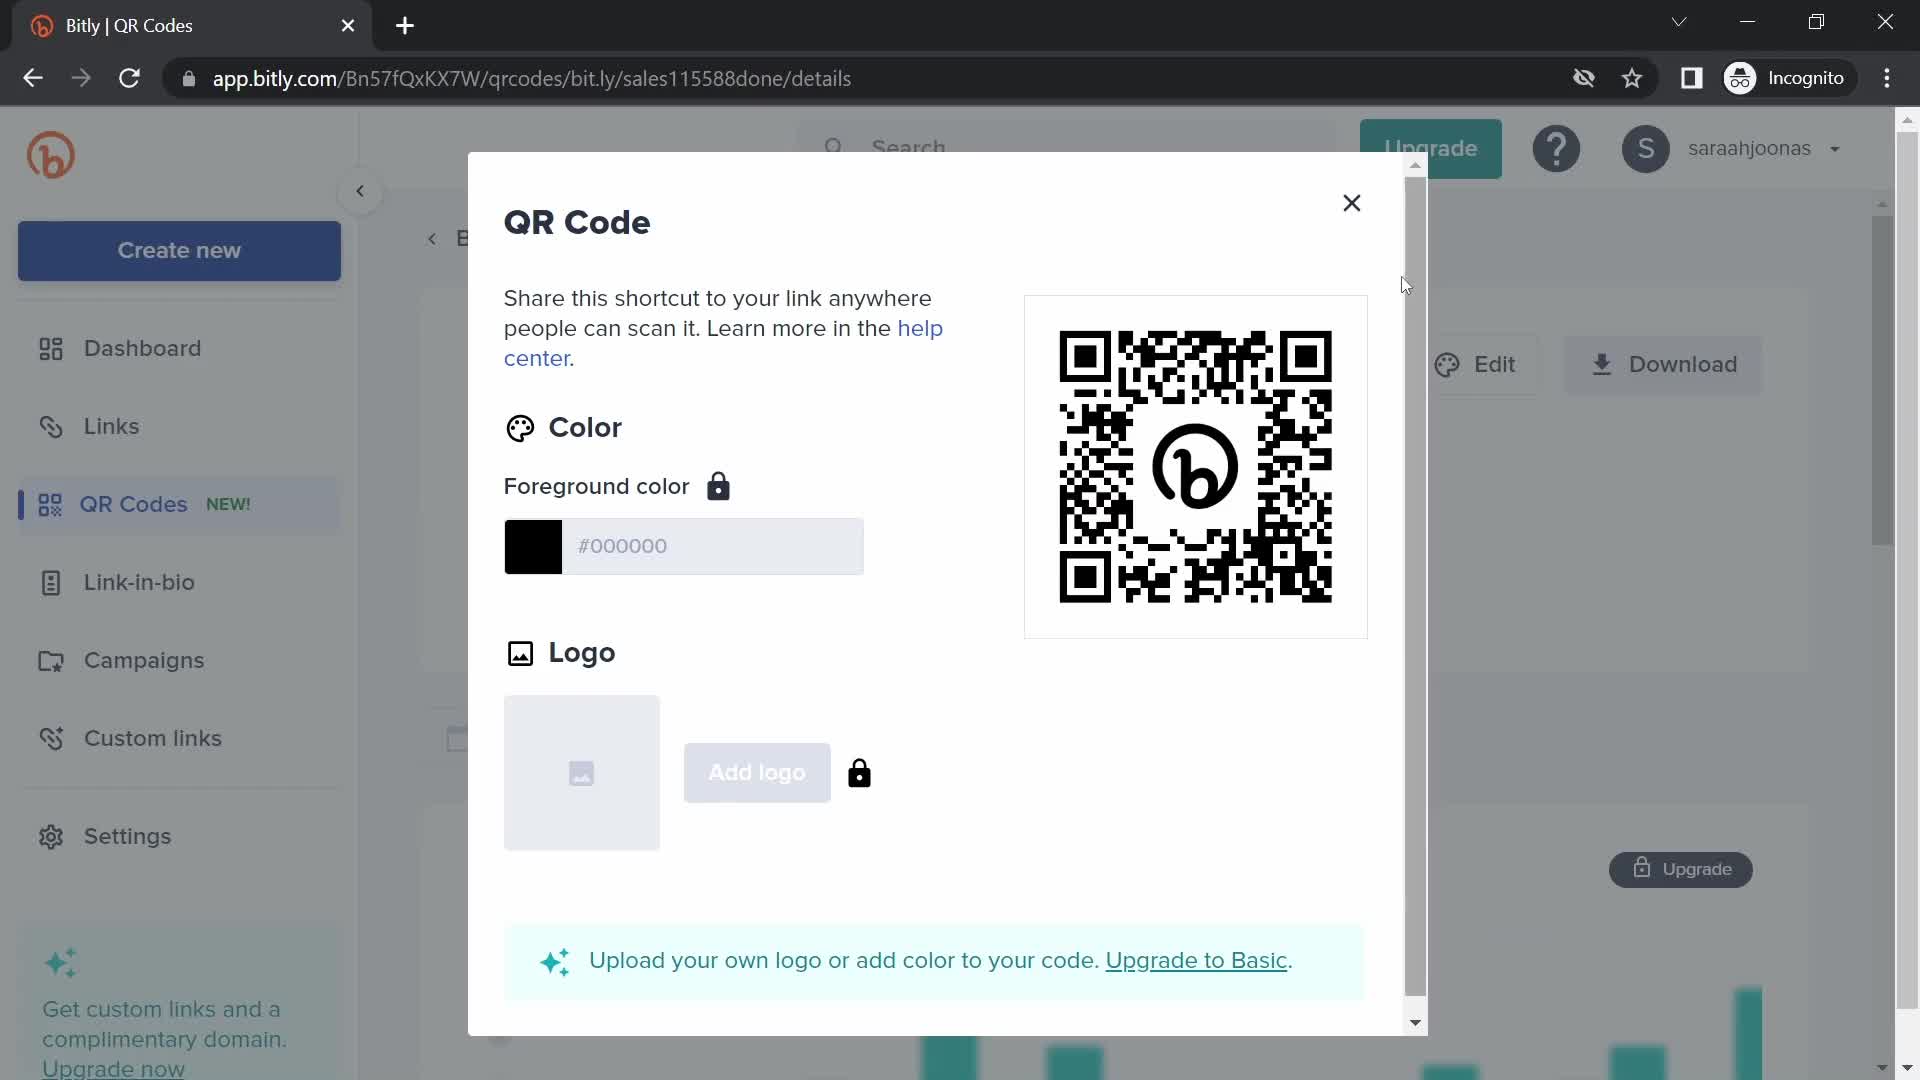Click the QR code preview thumbnail

[1196, 468]
